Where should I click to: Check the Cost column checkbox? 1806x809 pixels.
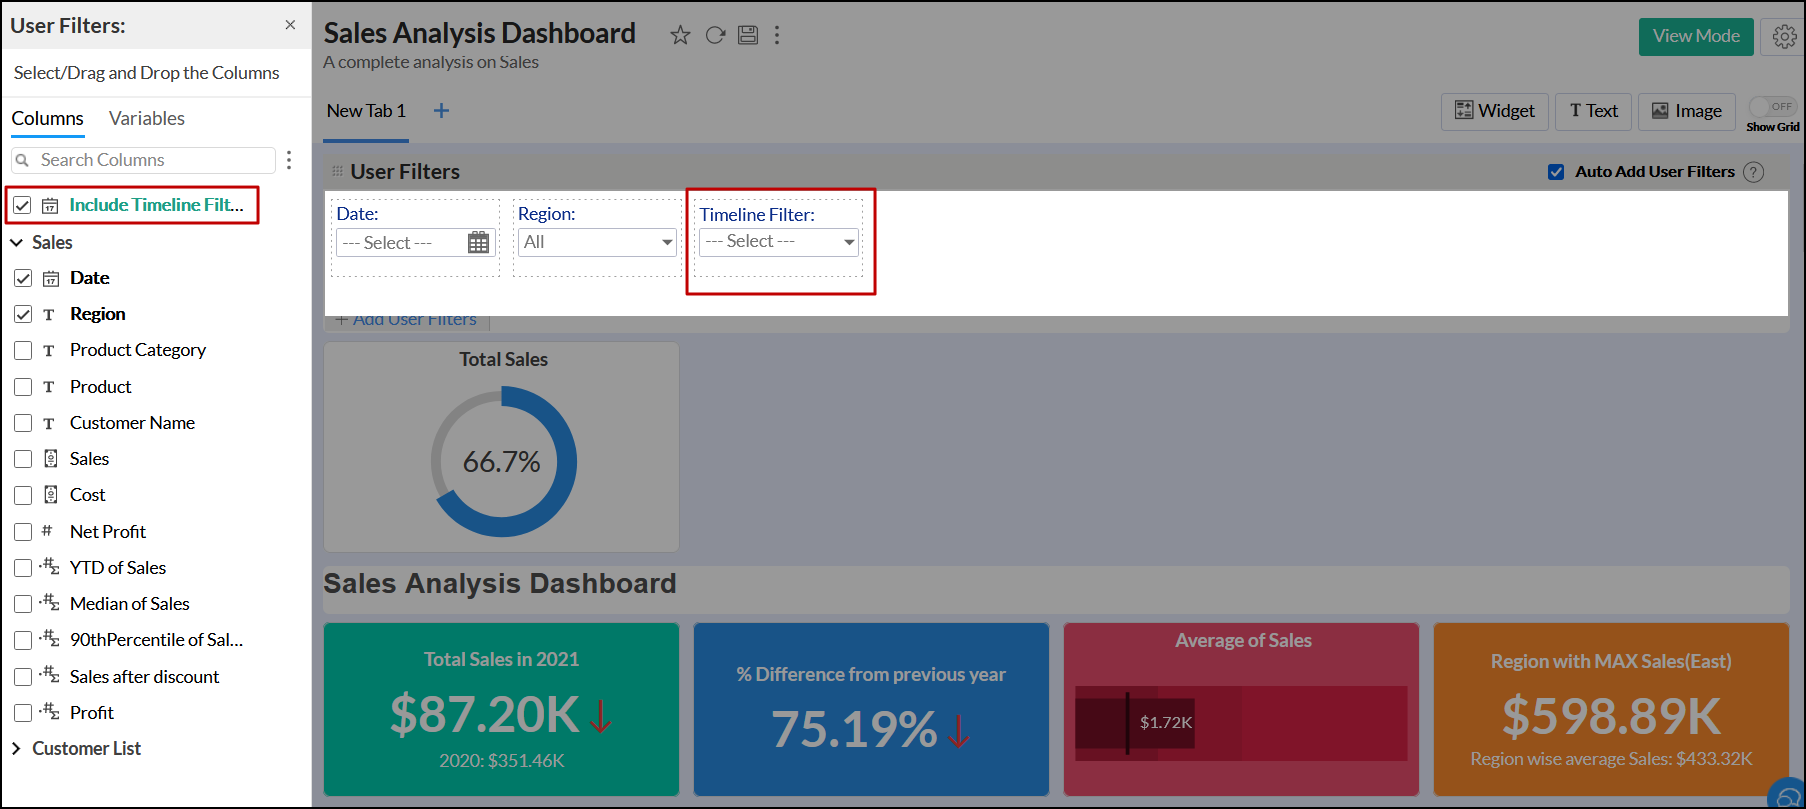point(23,495)
